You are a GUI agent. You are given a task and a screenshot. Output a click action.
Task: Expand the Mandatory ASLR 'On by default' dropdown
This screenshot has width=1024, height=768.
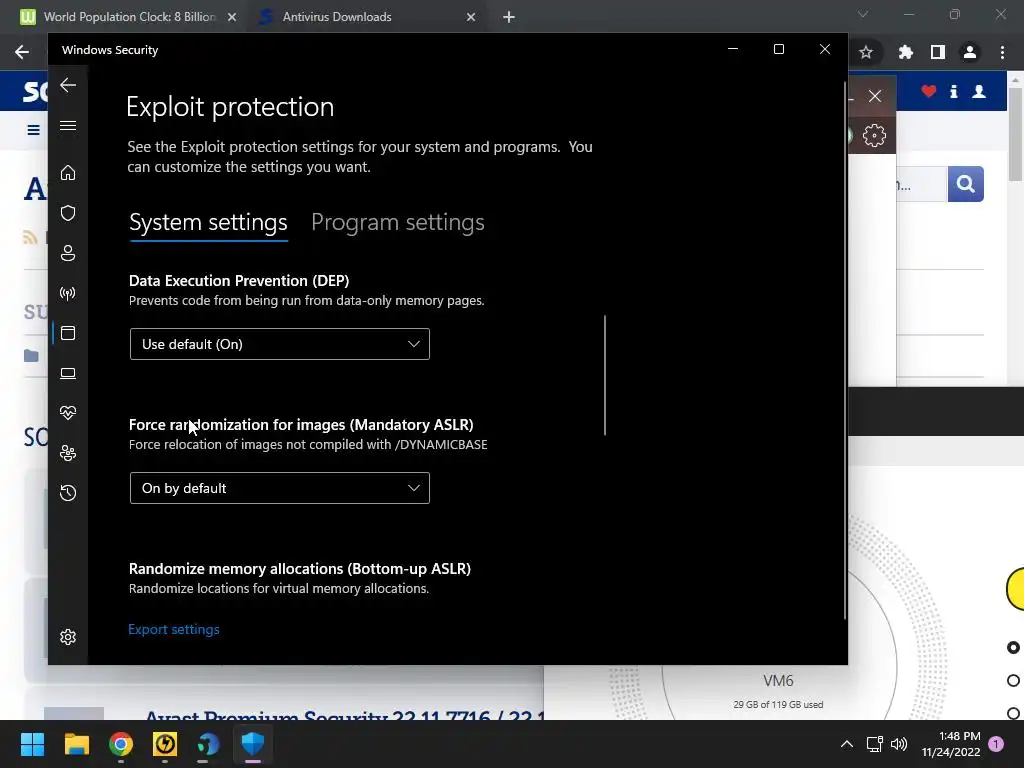[280, 488]
